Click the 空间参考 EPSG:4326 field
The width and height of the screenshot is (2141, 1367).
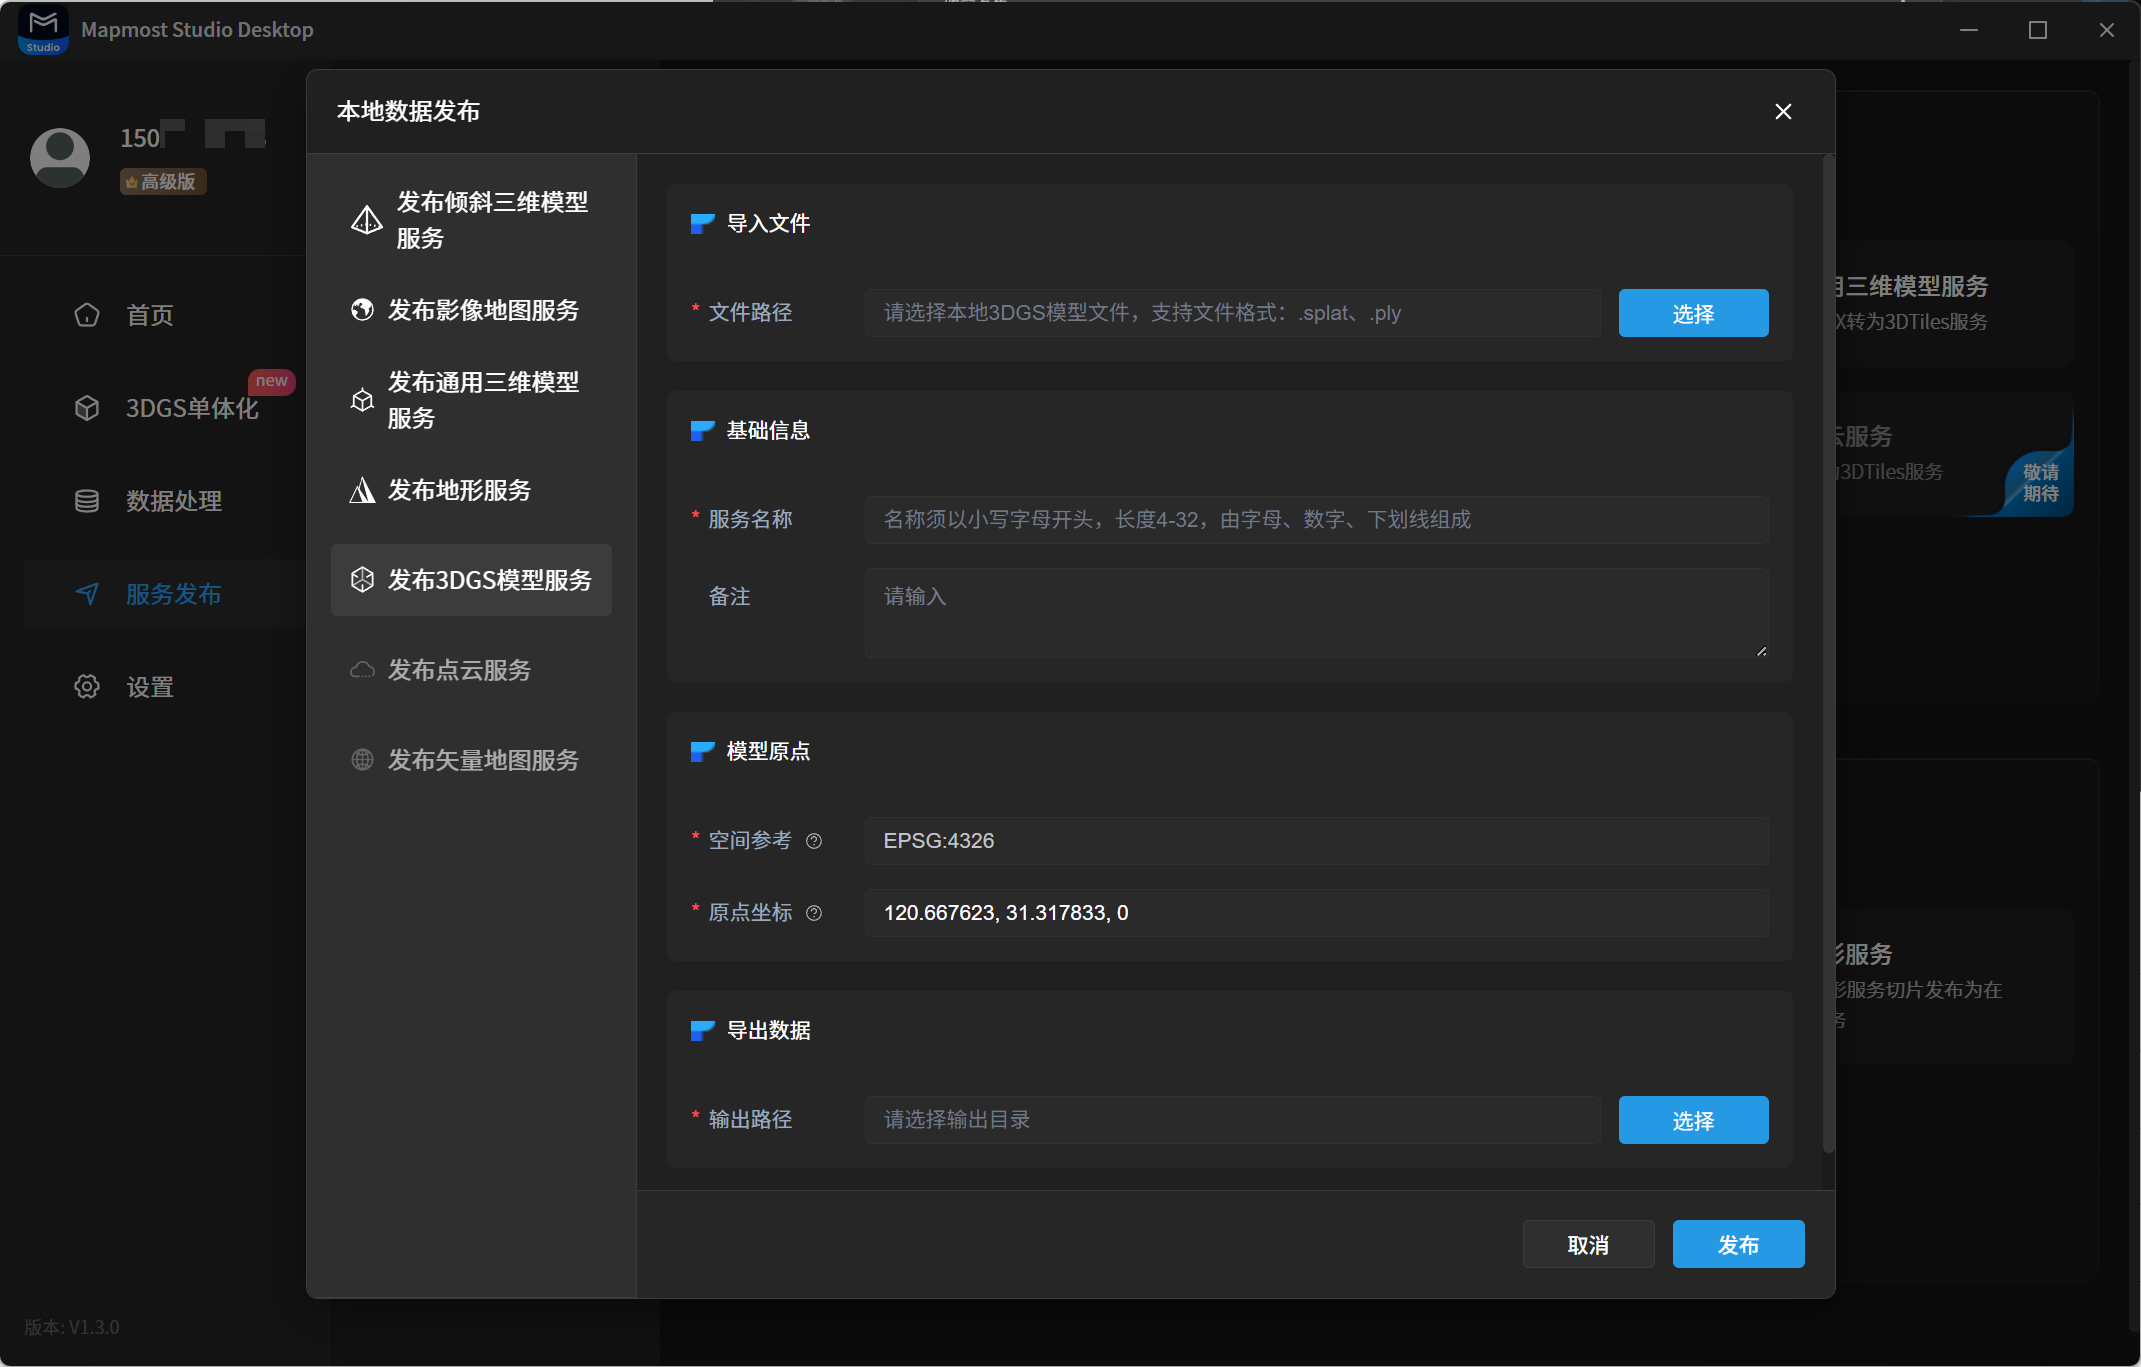[1316, 841]
